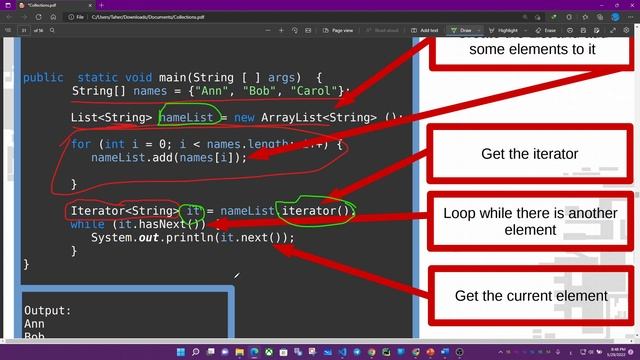Open Windows taskbar search
640x360 pixels.
pos(196,352)
